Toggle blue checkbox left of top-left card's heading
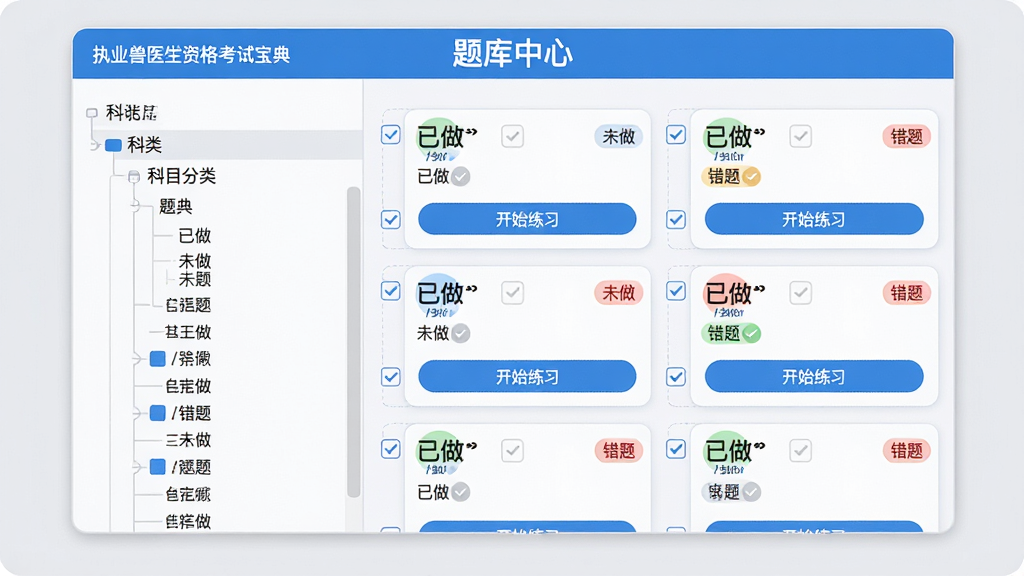1024x576 pixels. coord(391,135)
